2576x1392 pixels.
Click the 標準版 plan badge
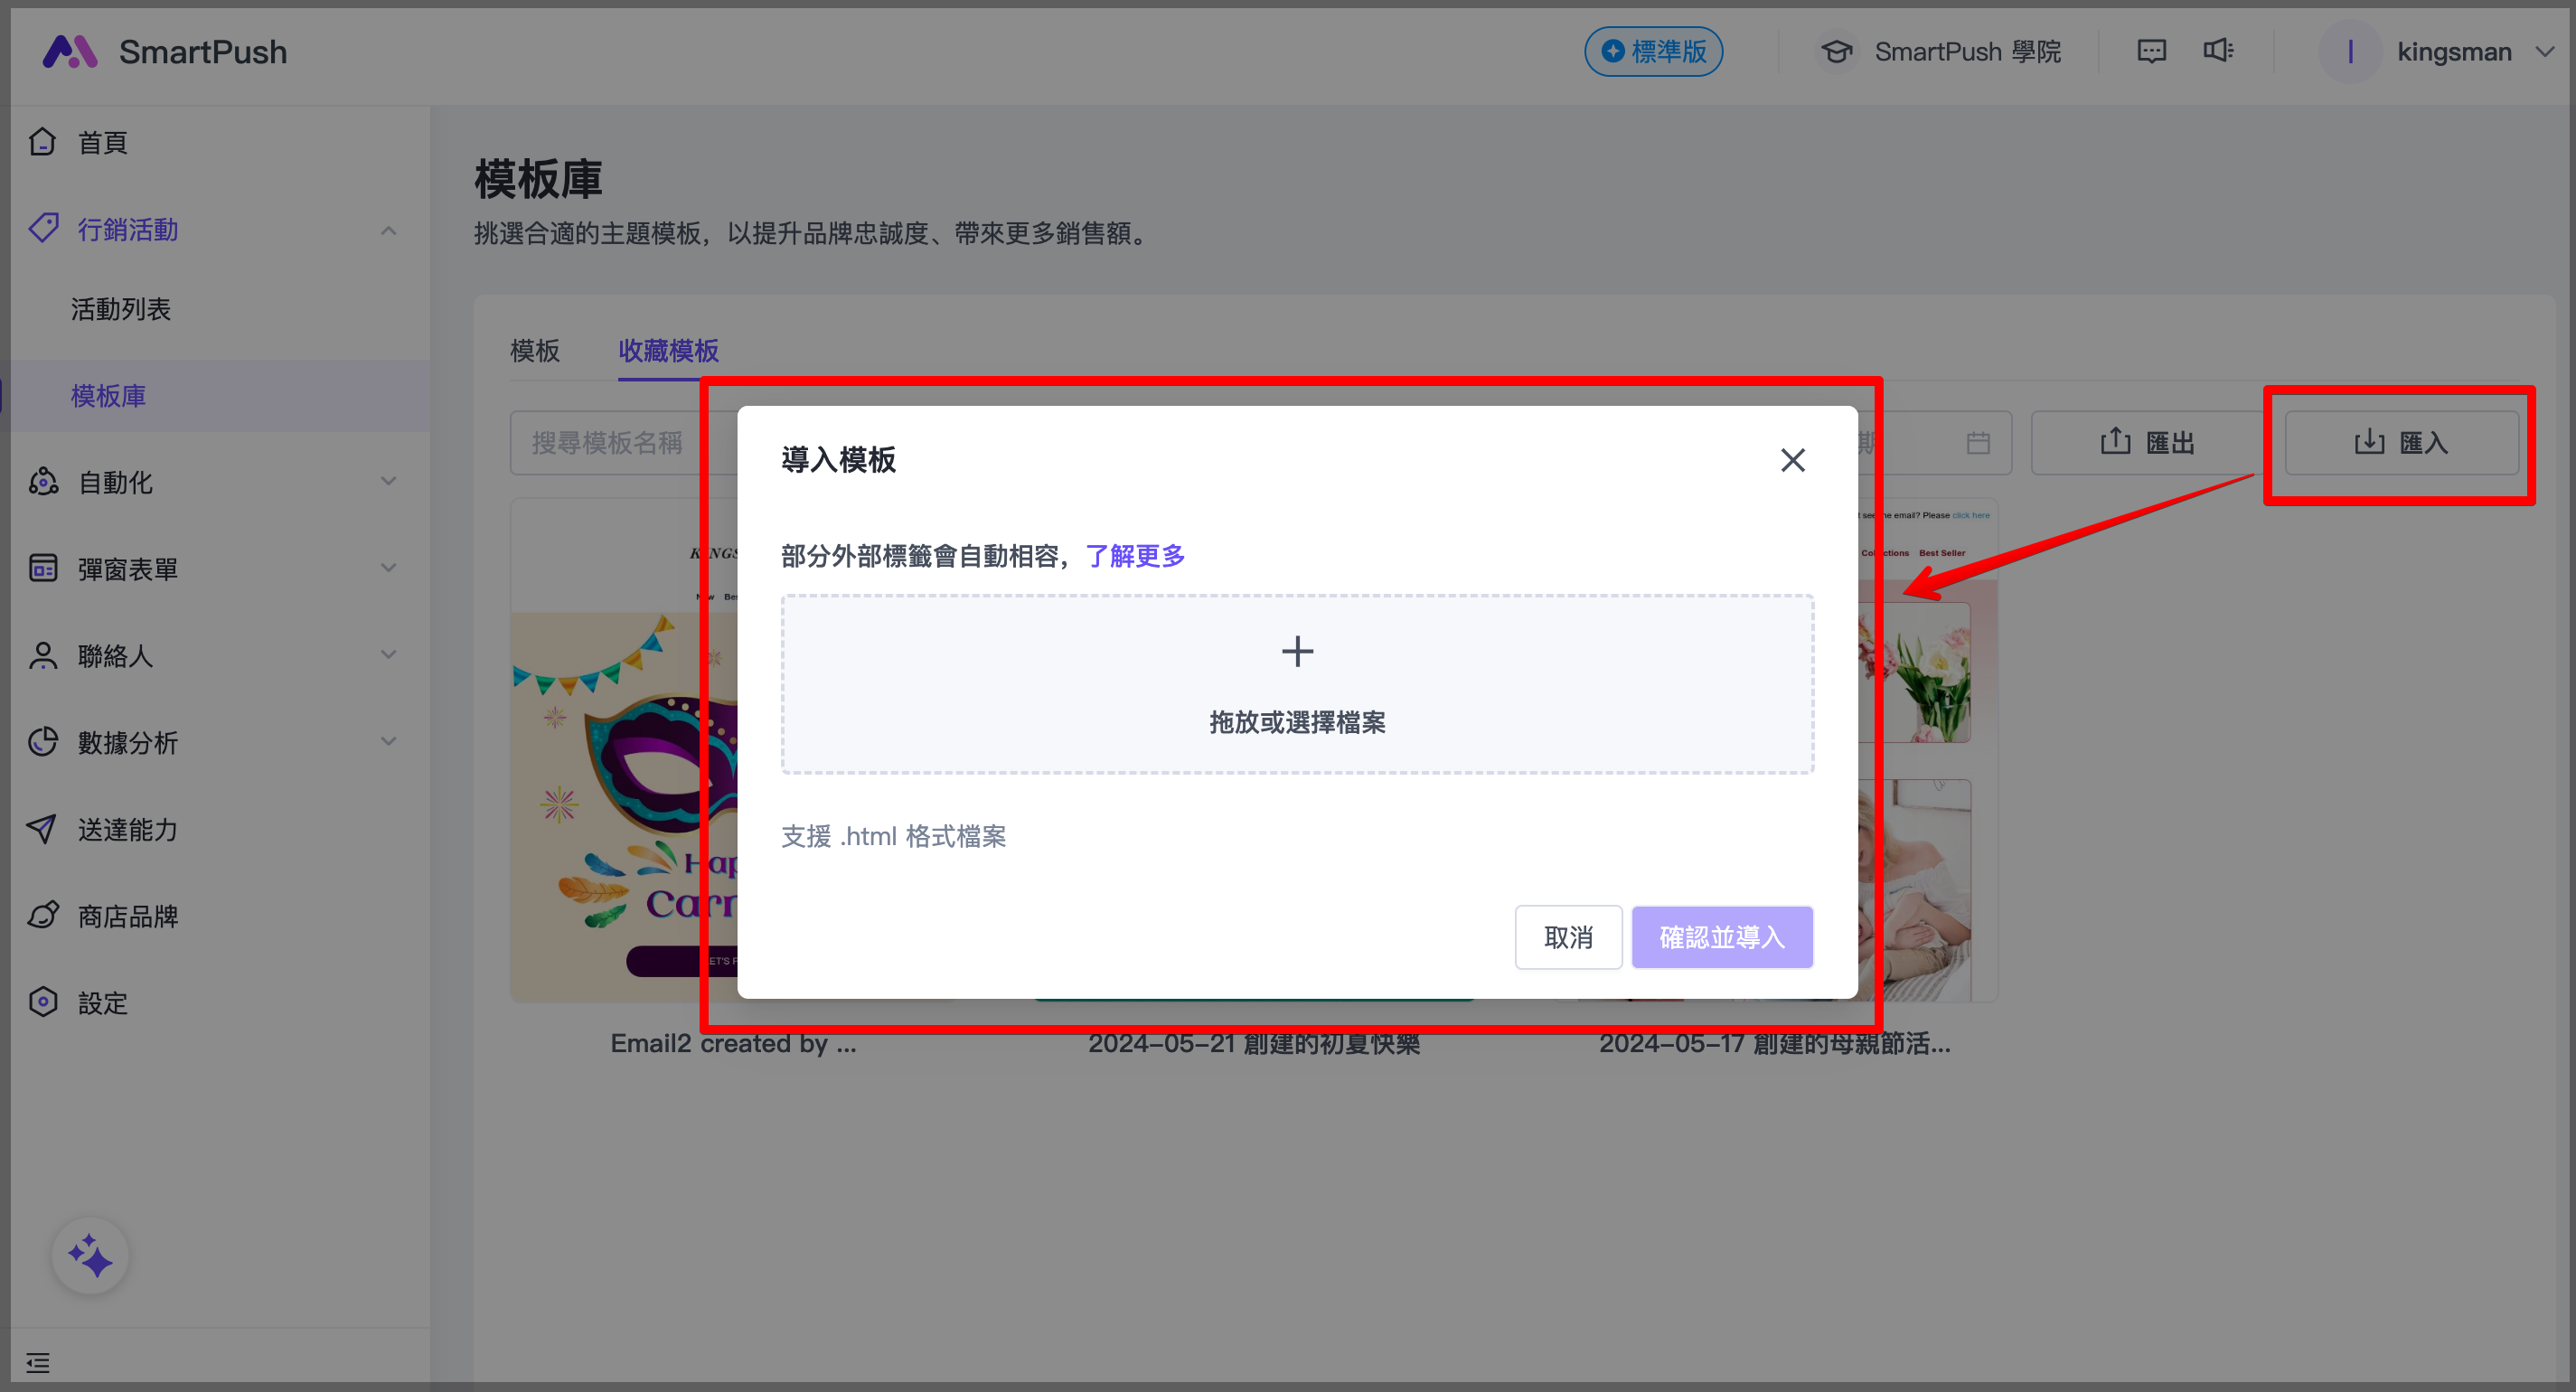coord(1653,52)
